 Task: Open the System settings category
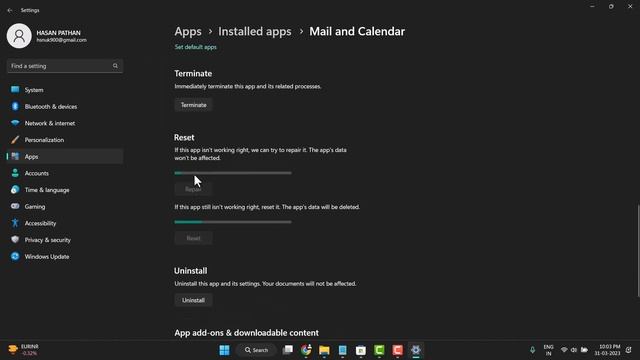(65, 90)
